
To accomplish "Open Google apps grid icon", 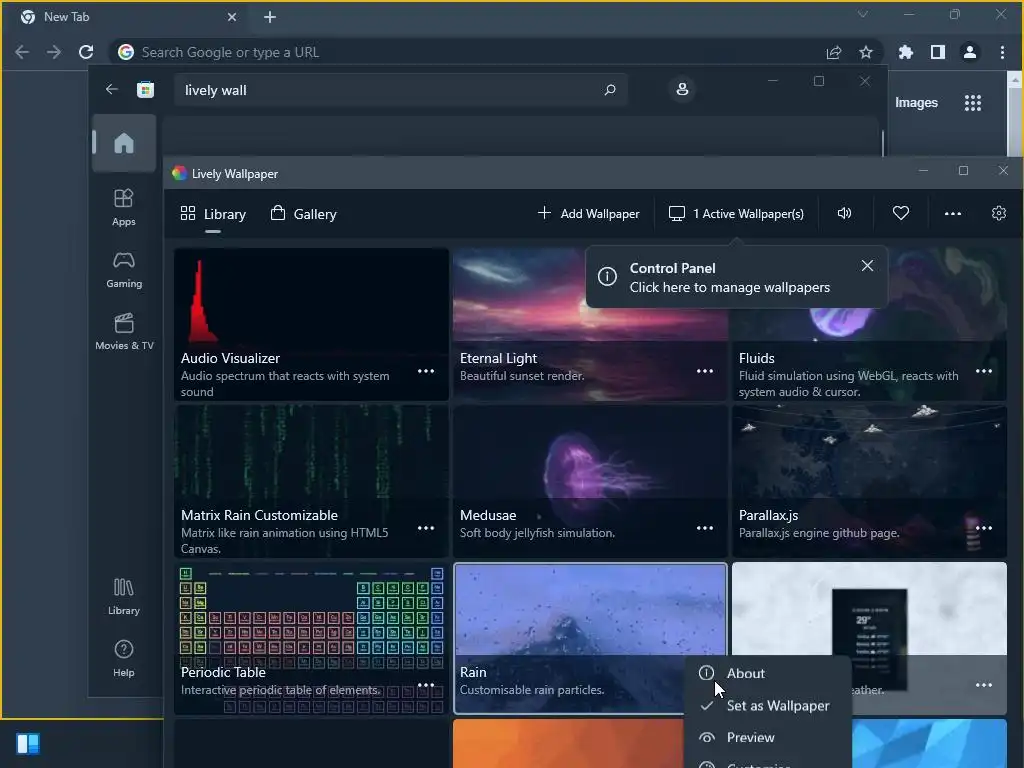I will [972, 103].
